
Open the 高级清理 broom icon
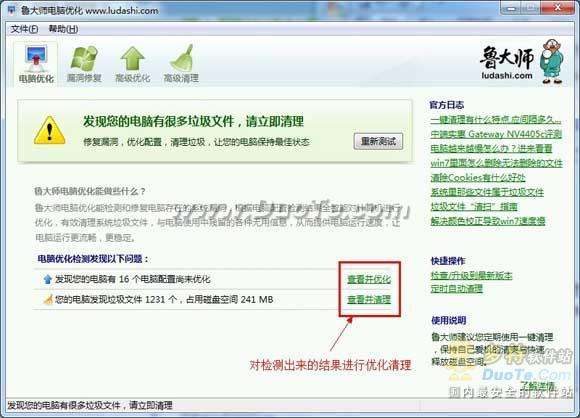tap(181, 64)
